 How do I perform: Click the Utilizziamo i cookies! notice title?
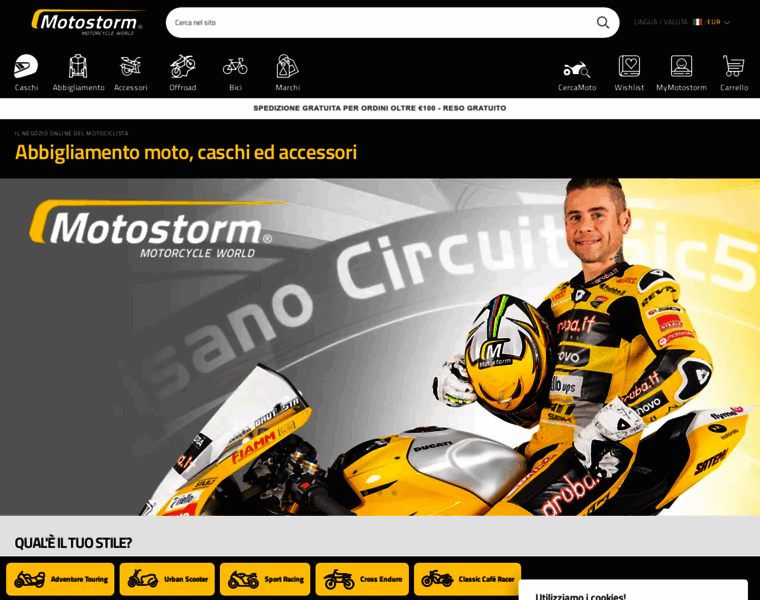point(581,596)
